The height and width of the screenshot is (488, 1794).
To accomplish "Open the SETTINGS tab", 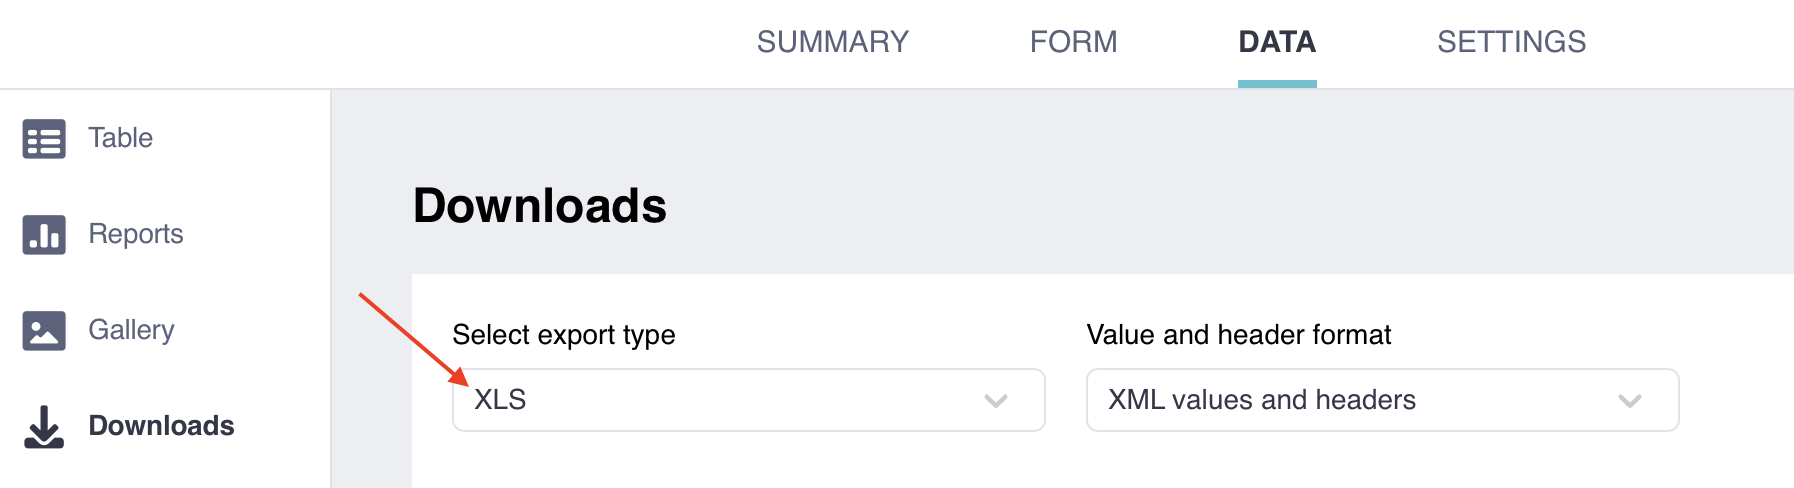I will [x=1511, y=42].
